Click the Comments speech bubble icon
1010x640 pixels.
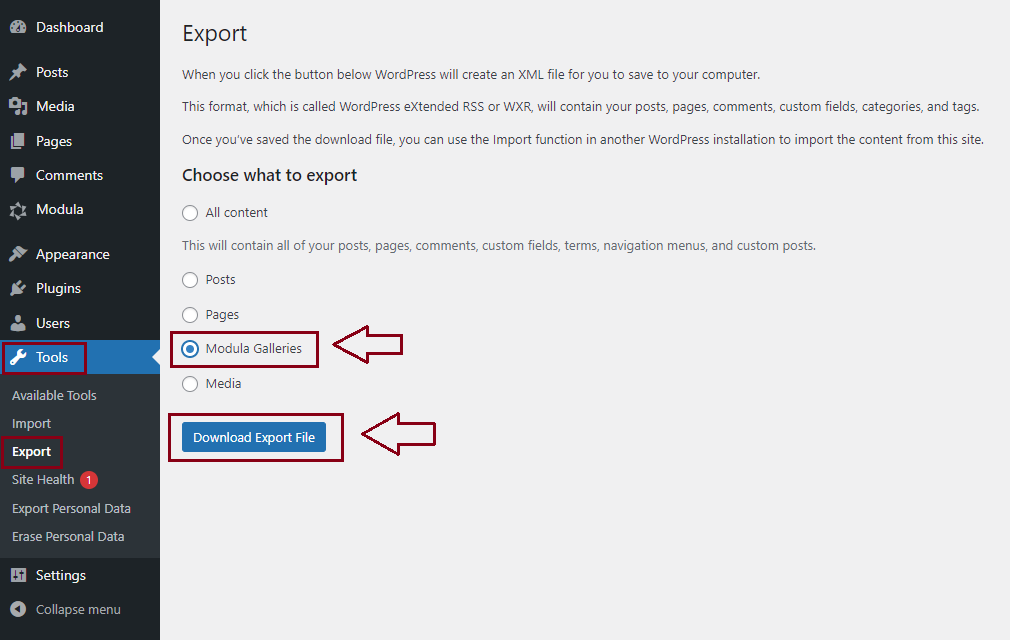(x=18, y=175)
